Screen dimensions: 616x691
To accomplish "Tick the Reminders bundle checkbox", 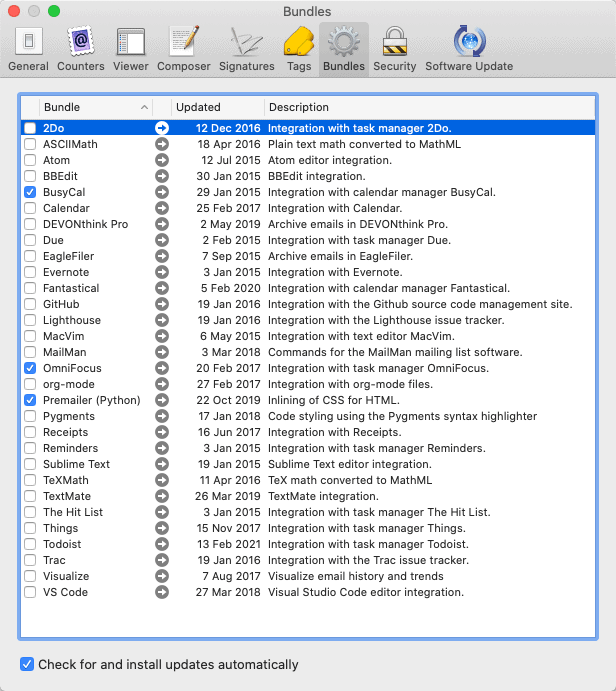I will [30, 448].
